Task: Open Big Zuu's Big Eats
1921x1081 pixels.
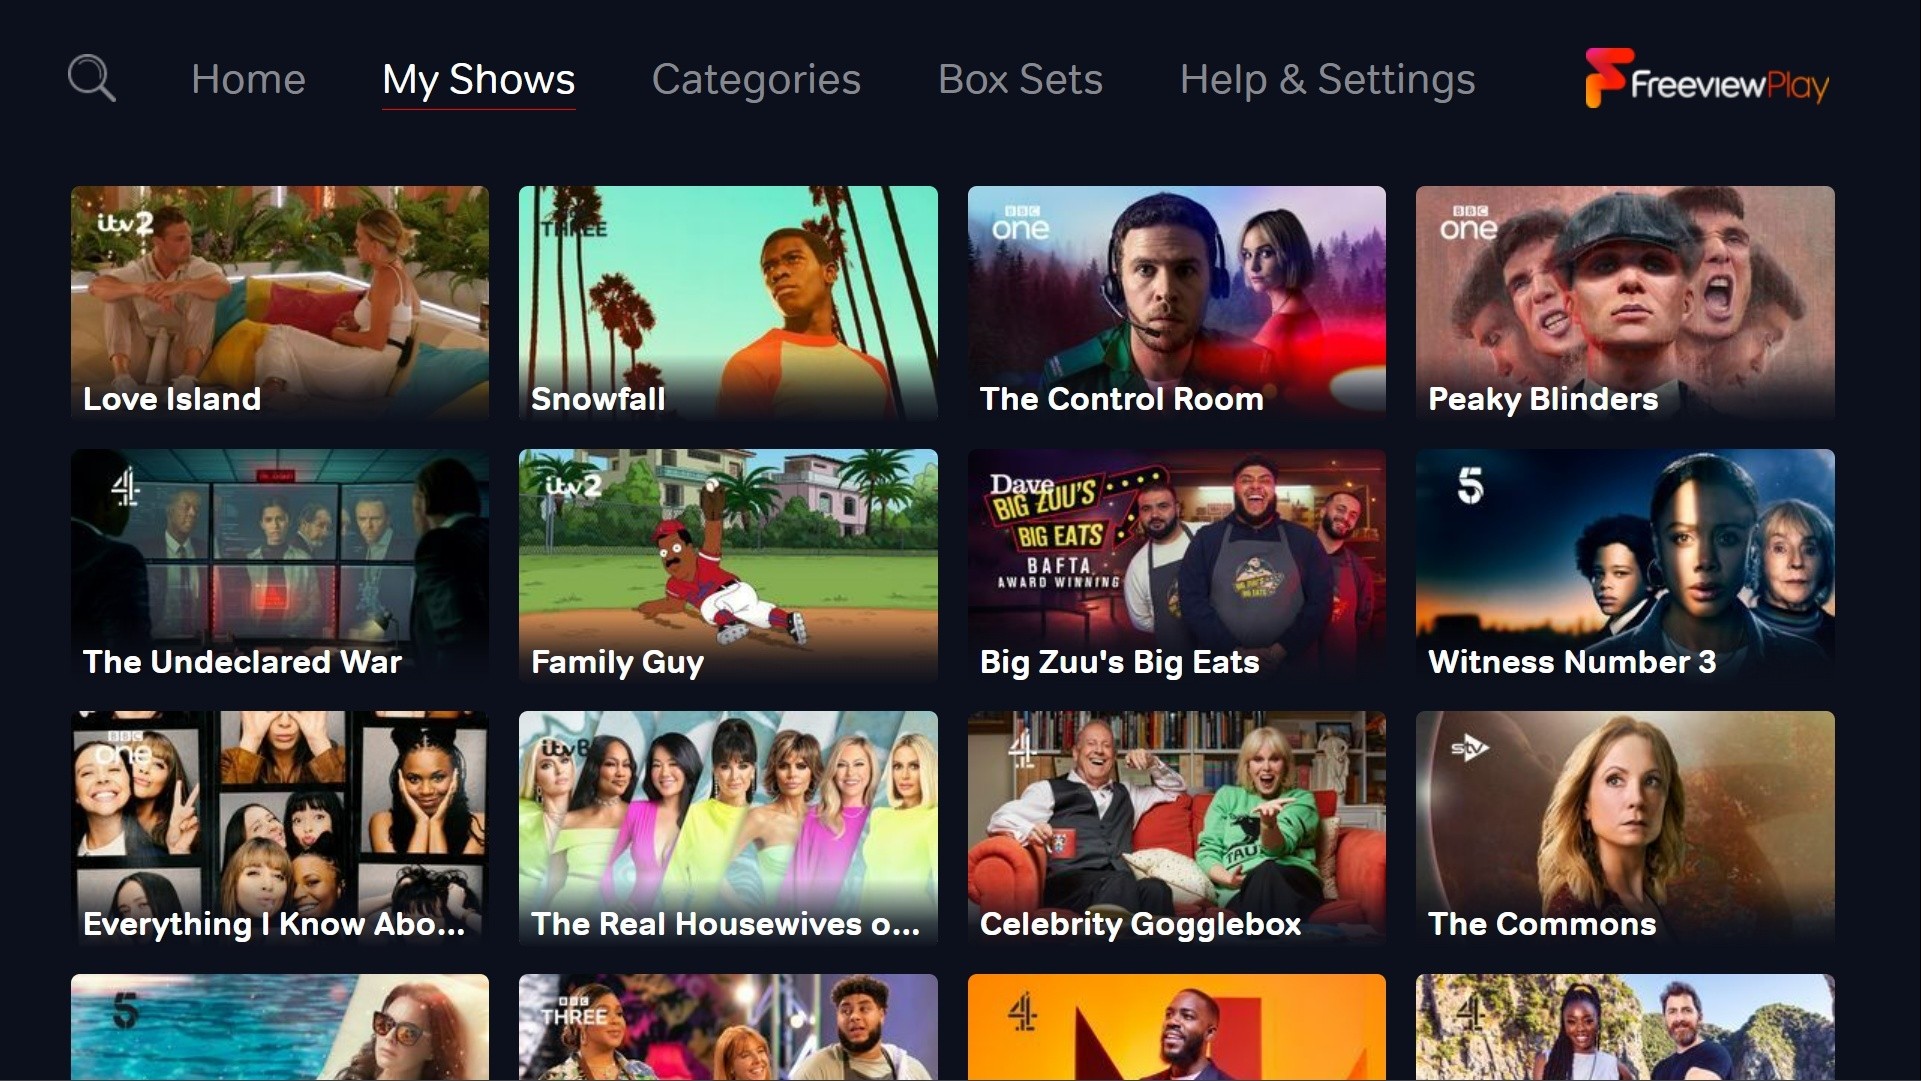Action: (1176, 566)
